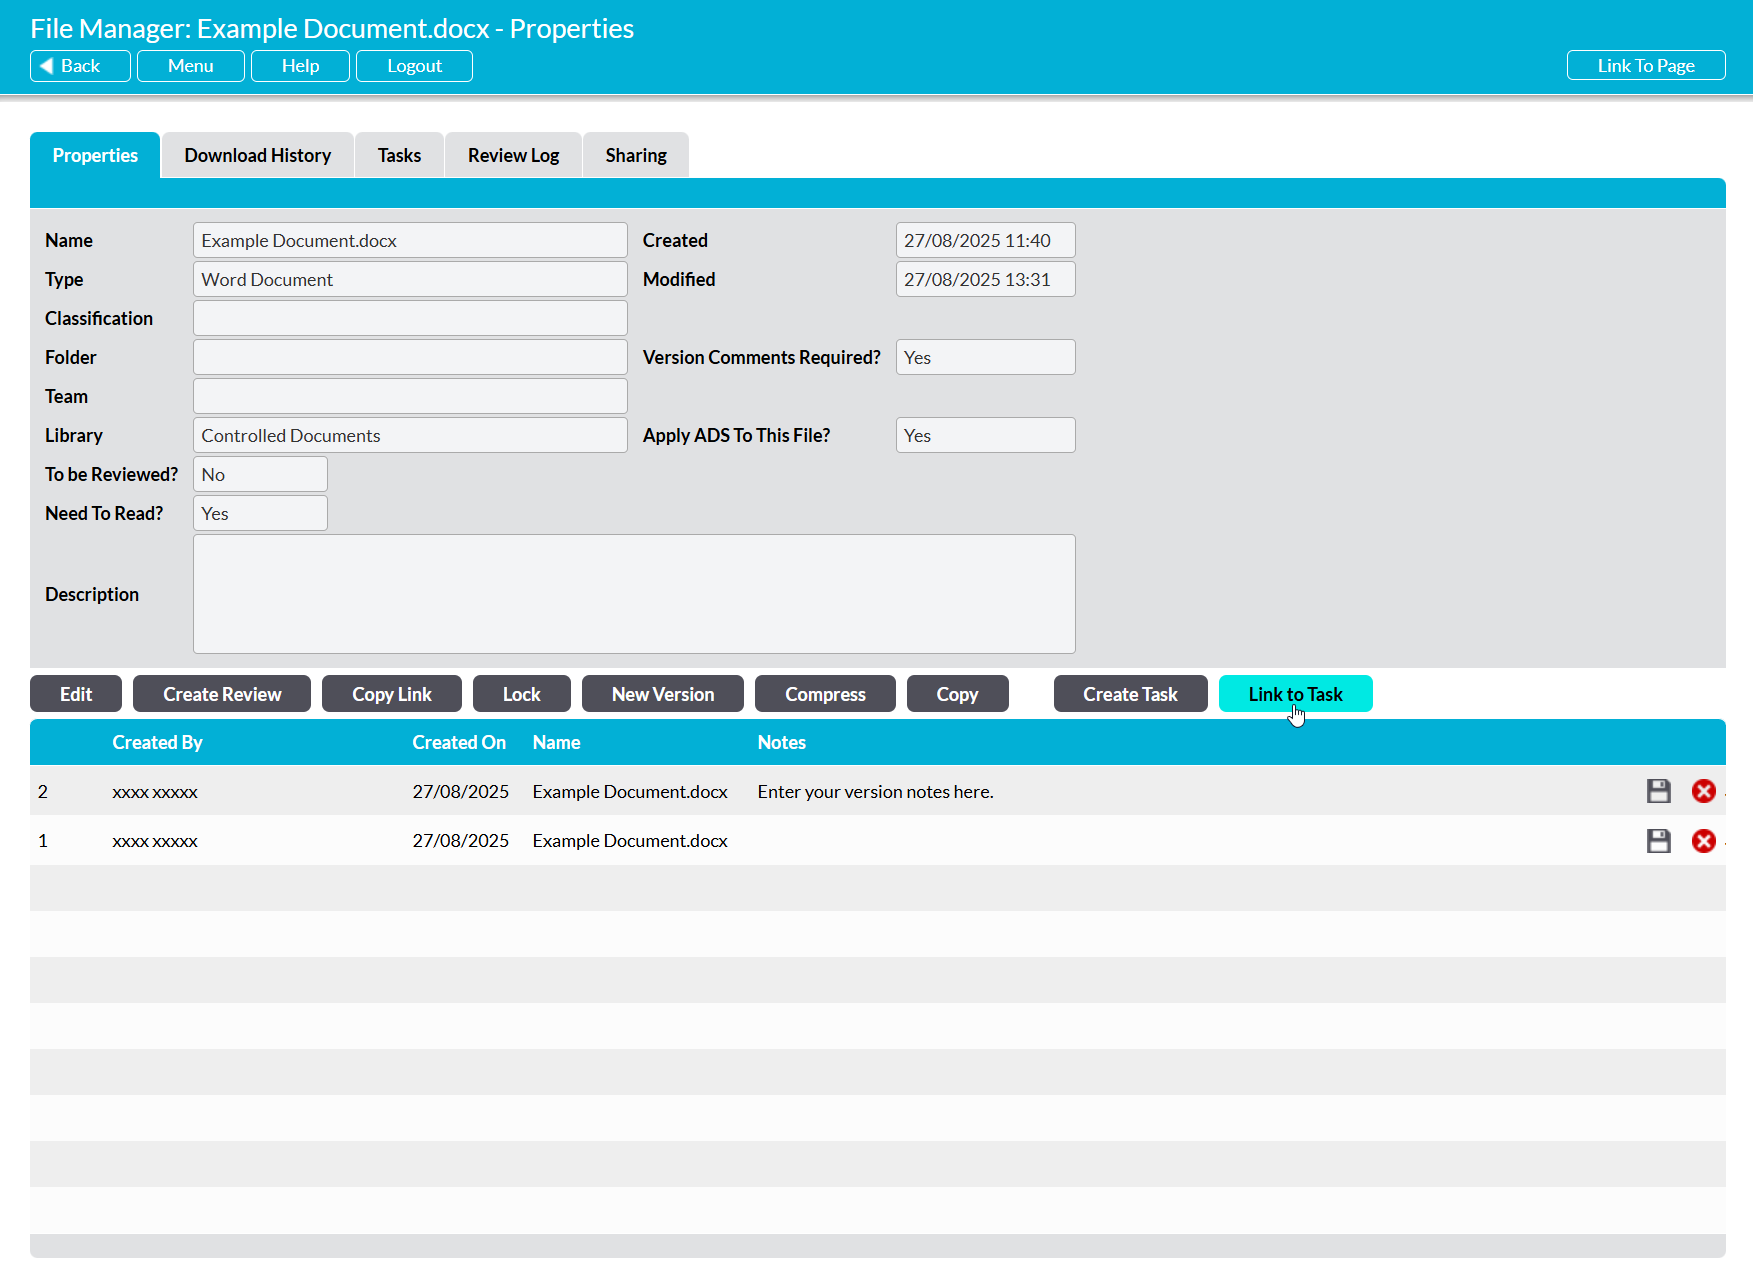Open the Download History tab
The image size is (1753, 1276).
257,155
